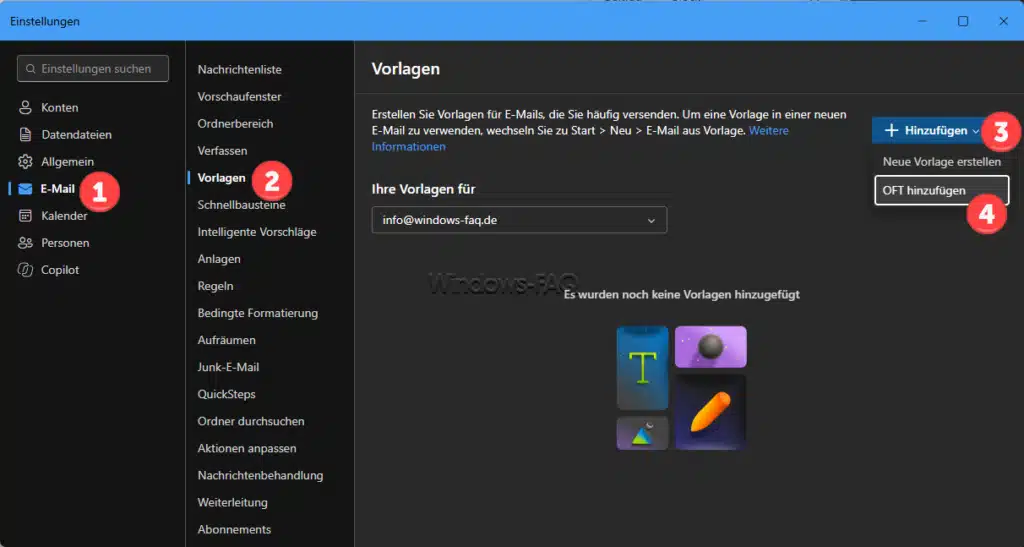Go to Schnellbausteine settings

point(241,205)
